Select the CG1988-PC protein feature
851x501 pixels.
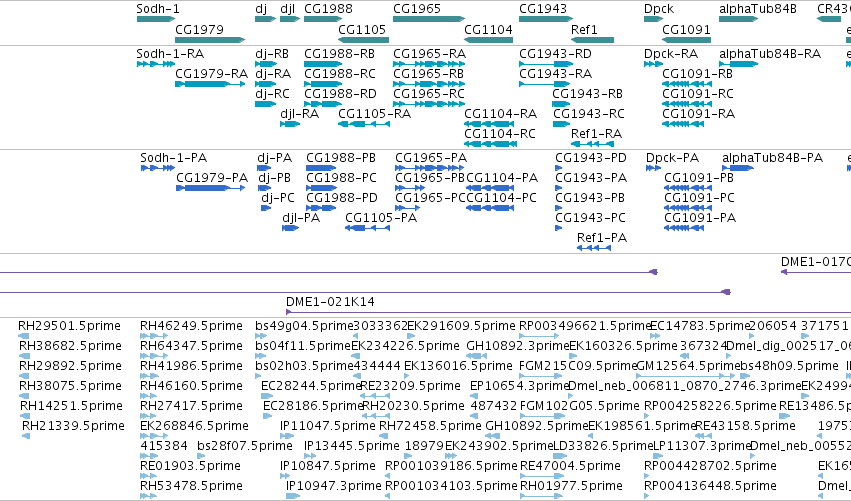[321, 188]
